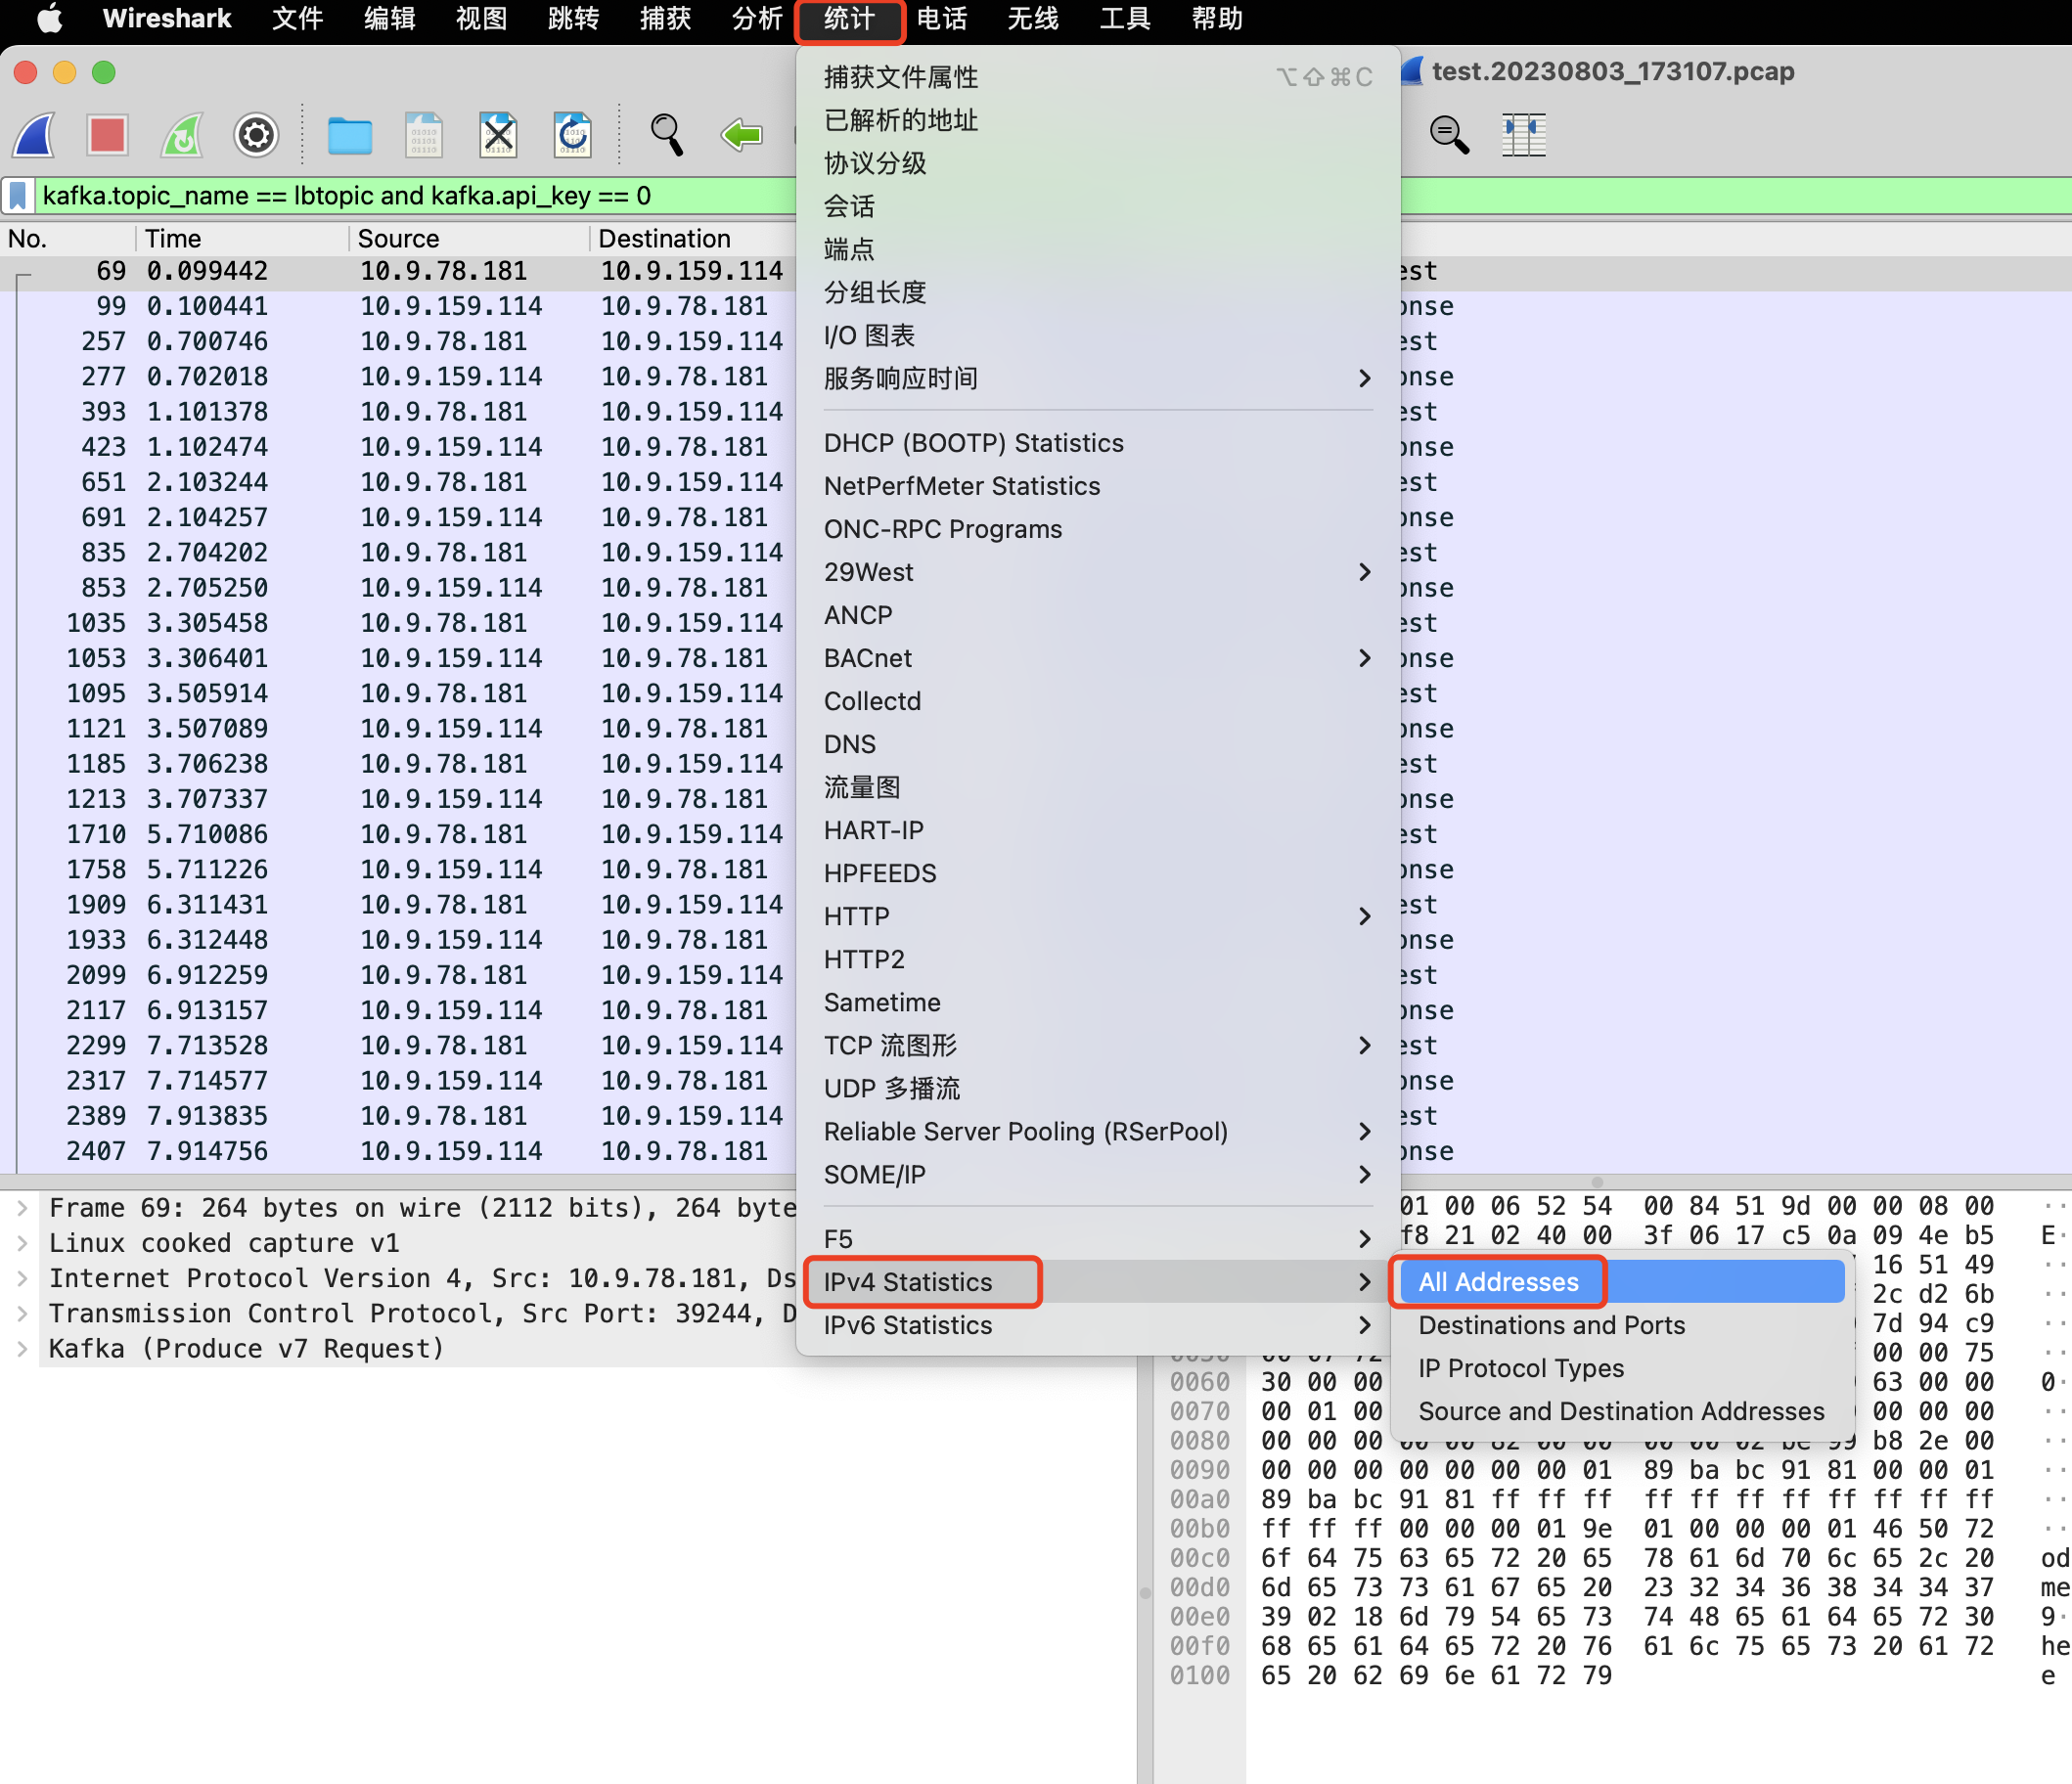Click the No. column header
This screenshot has height=1784, width=2072.
point(67,238)
